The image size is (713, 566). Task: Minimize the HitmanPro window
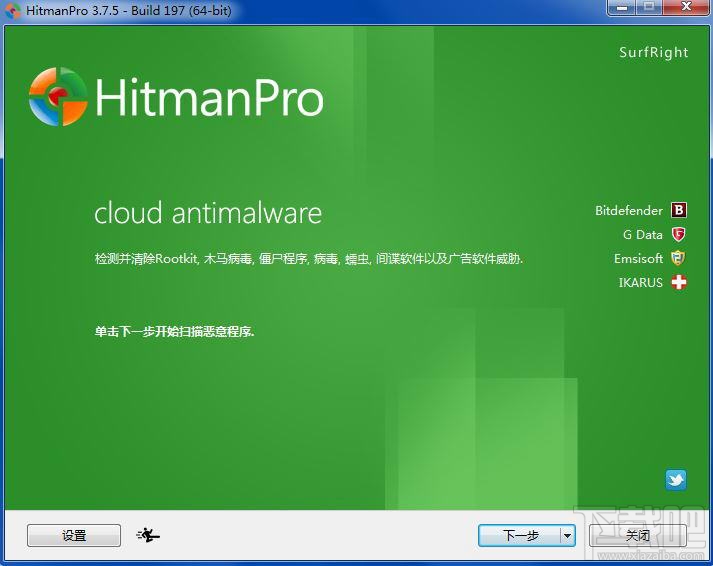[622, 7]
